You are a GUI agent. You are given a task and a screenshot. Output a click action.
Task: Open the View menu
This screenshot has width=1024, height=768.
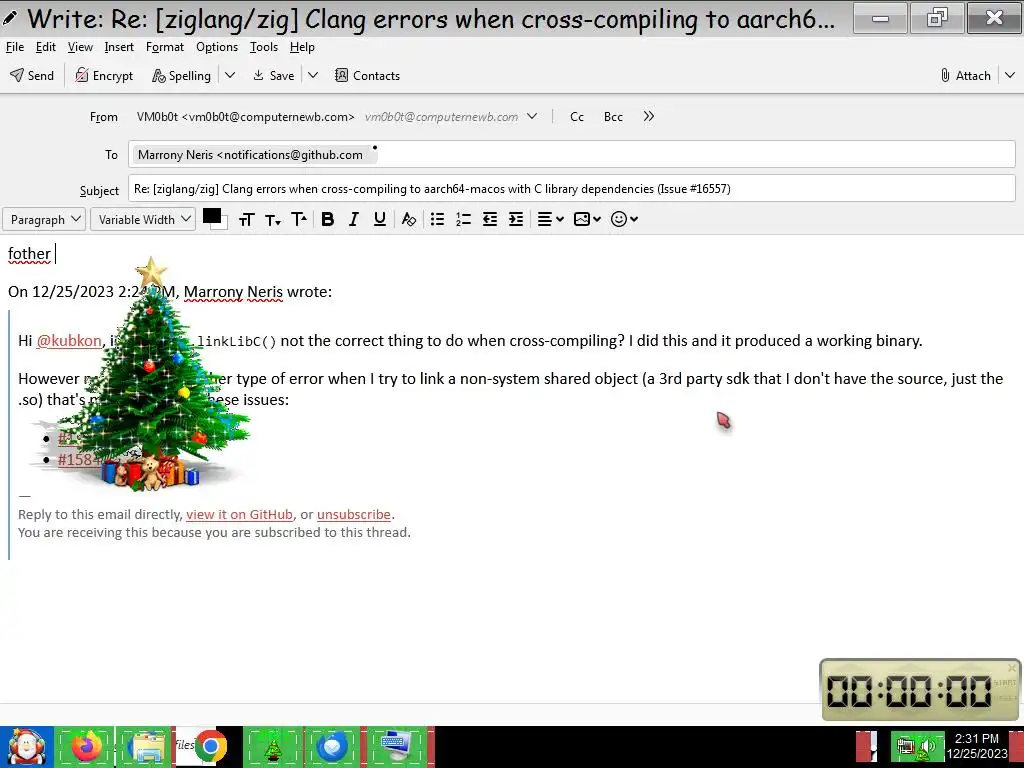pos(80,47)
